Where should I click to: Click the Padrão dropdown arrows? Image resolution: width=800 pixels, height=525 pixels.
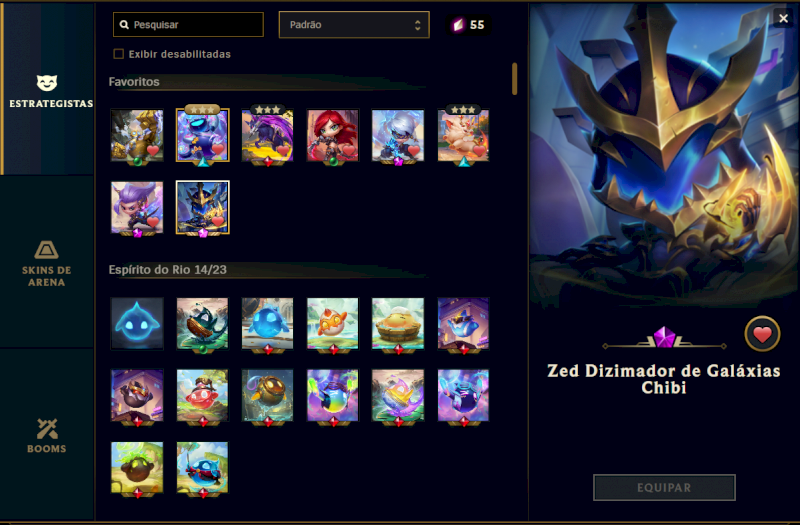(417, 25)
